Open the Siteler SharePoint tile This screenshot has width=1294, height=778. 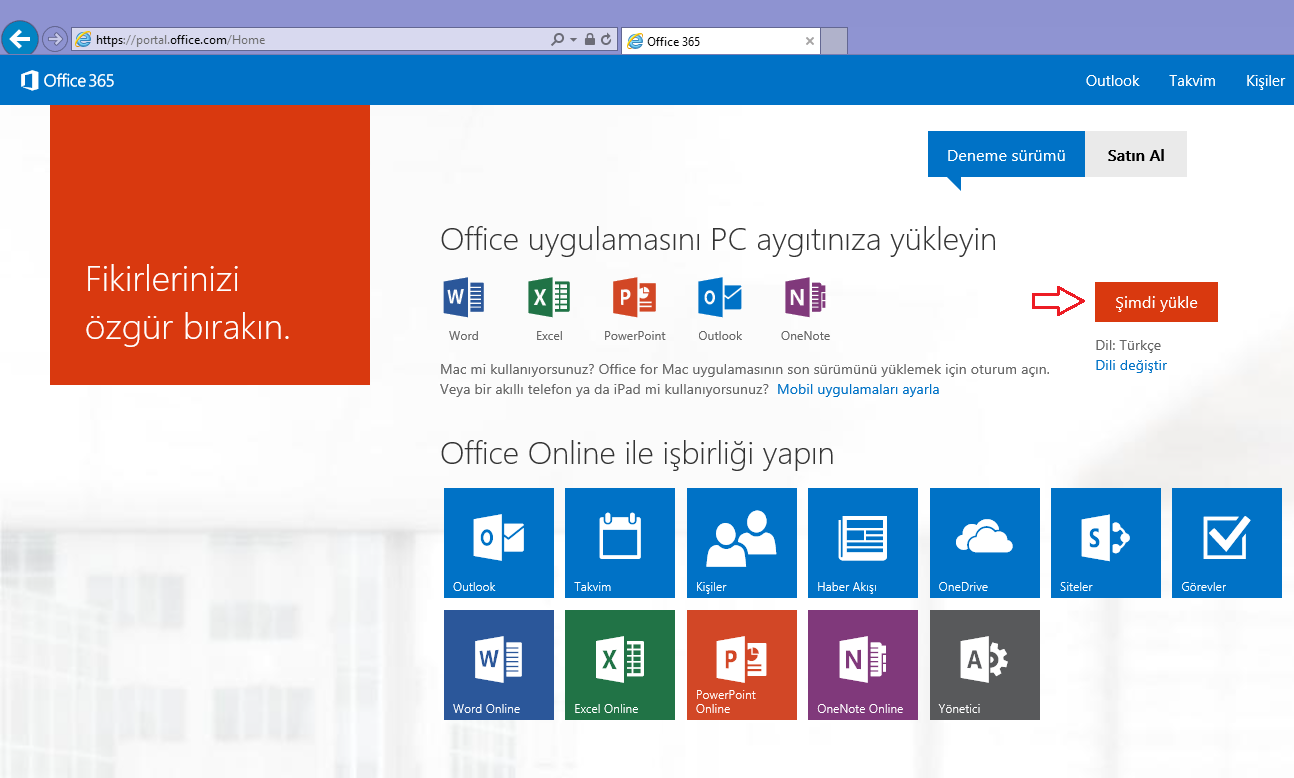pyautogui.click(x=1106, y=543)
